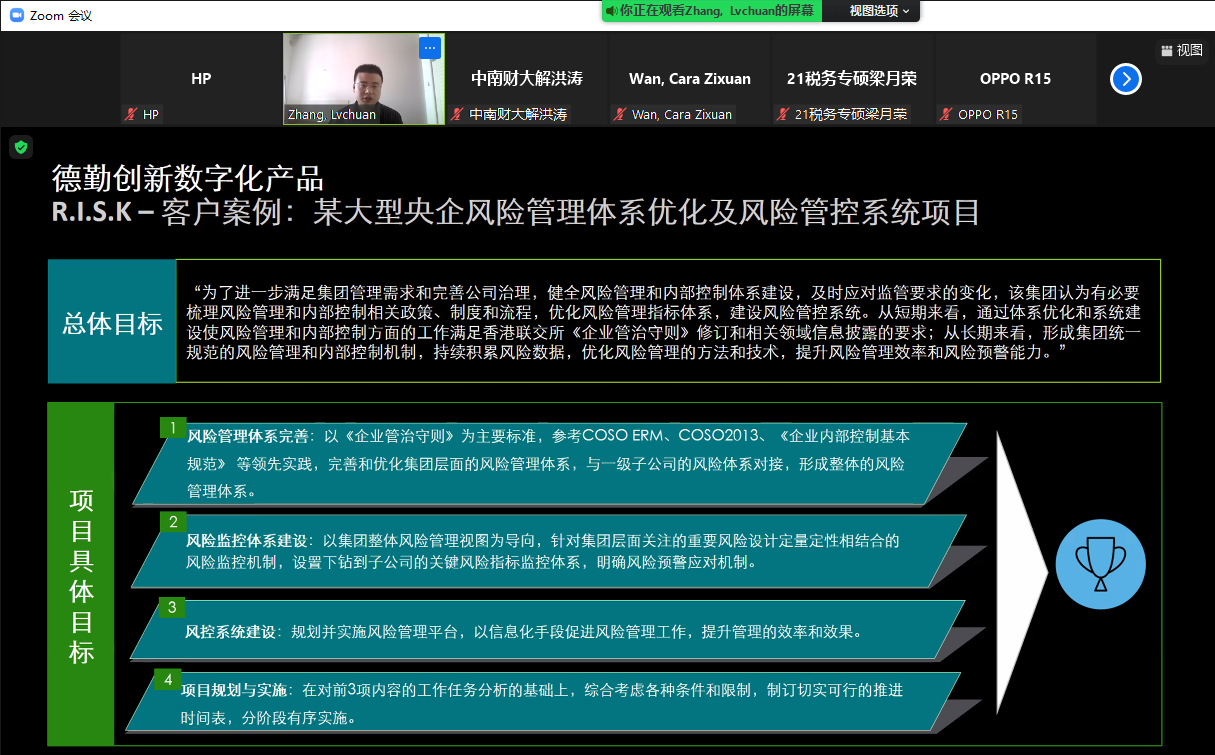Show next participants with the blue arrow
Viewport: 1215px width, 755px height.
click(1126, 79)
